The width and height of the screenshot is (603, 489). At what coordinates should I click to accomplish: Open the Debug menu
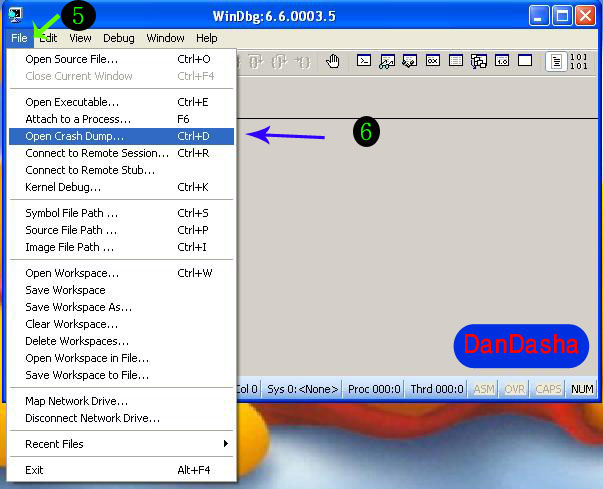point(119,38)
